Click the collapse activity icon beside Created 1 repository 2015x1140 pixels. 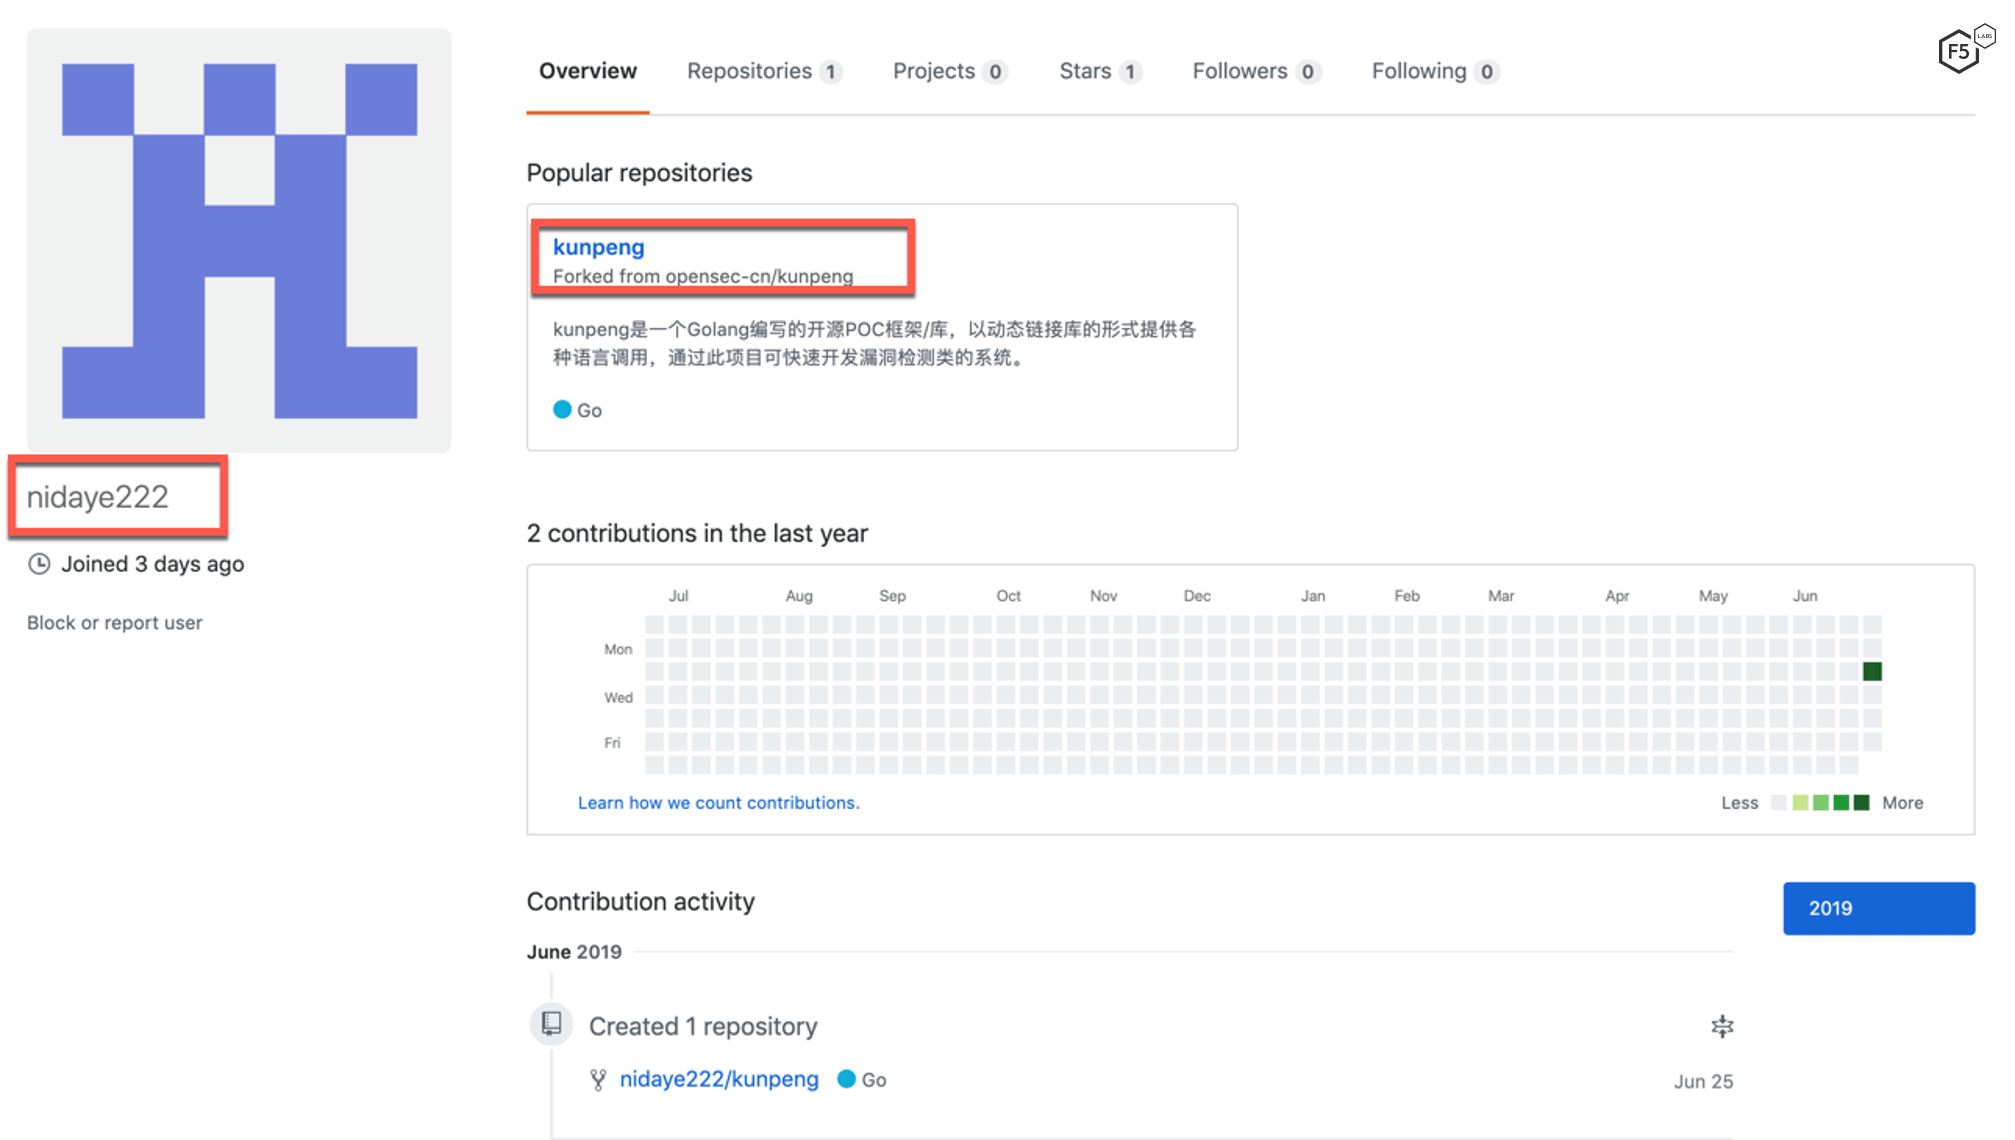point(1721,1026)
